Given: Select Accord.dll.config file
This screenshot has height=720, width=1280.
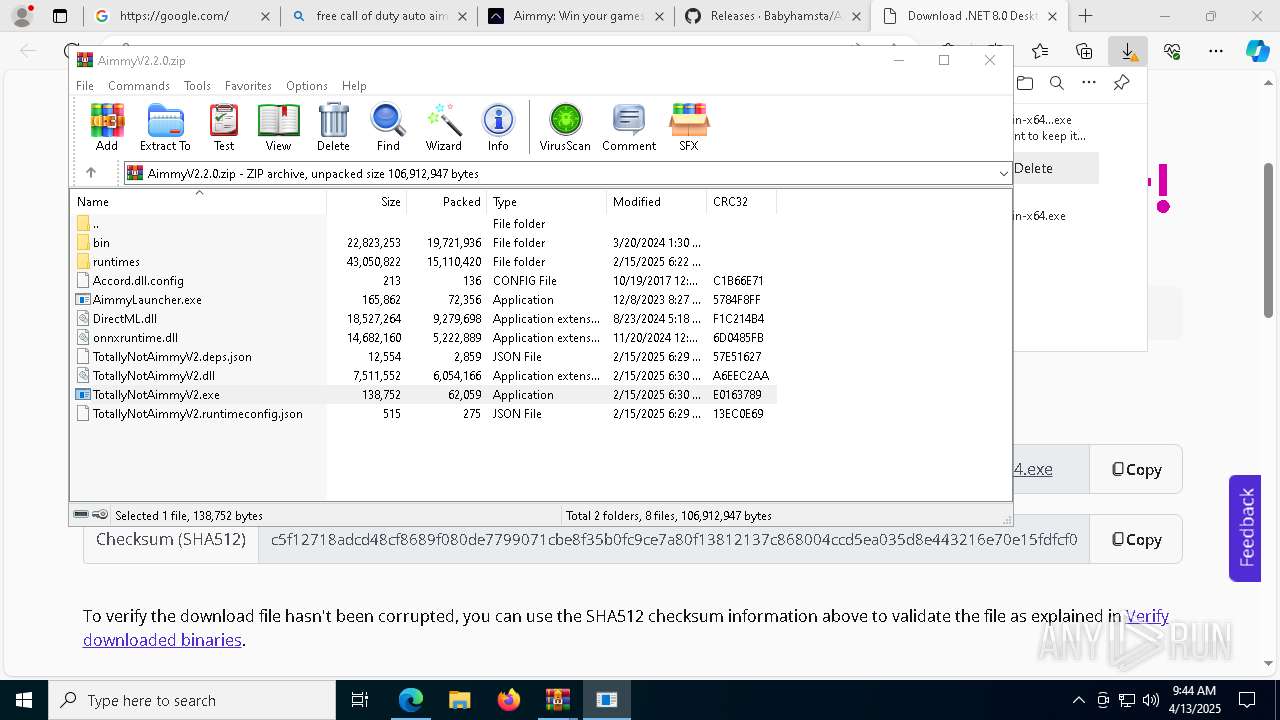Looking at the screenshot, I should coord(425,281).
